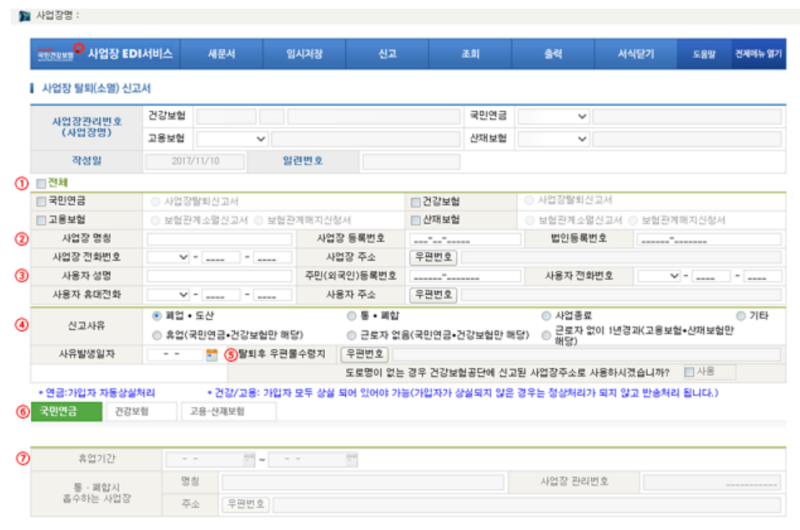Open the calendar icon for 사유발생일자
Screen dimensions: 800x530
(x=211, y=355)
